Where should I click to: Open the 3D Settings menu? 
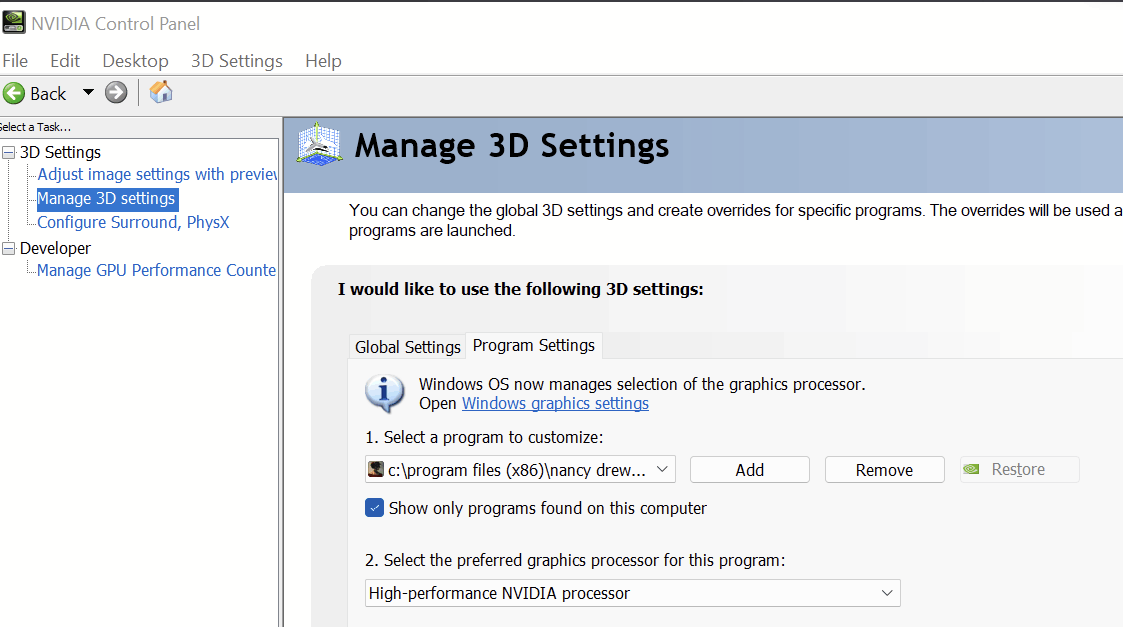click(x=236, y=61)
